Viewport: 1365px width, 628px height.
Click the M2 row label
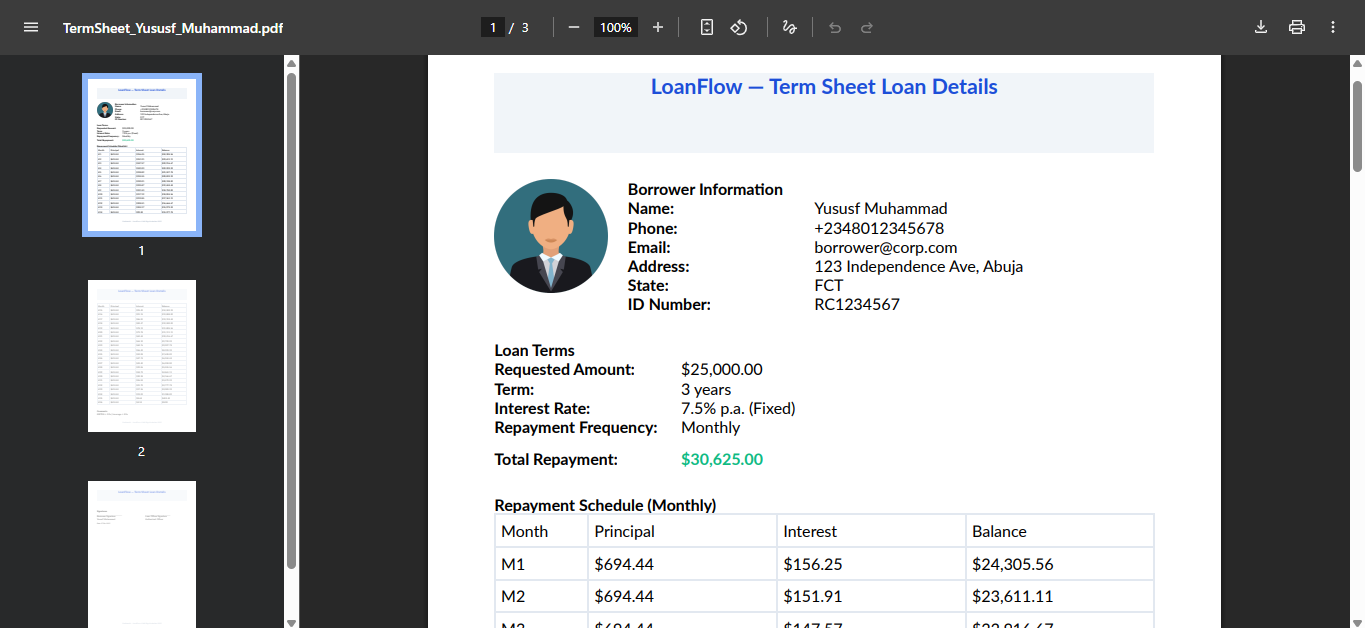point(513,597)
